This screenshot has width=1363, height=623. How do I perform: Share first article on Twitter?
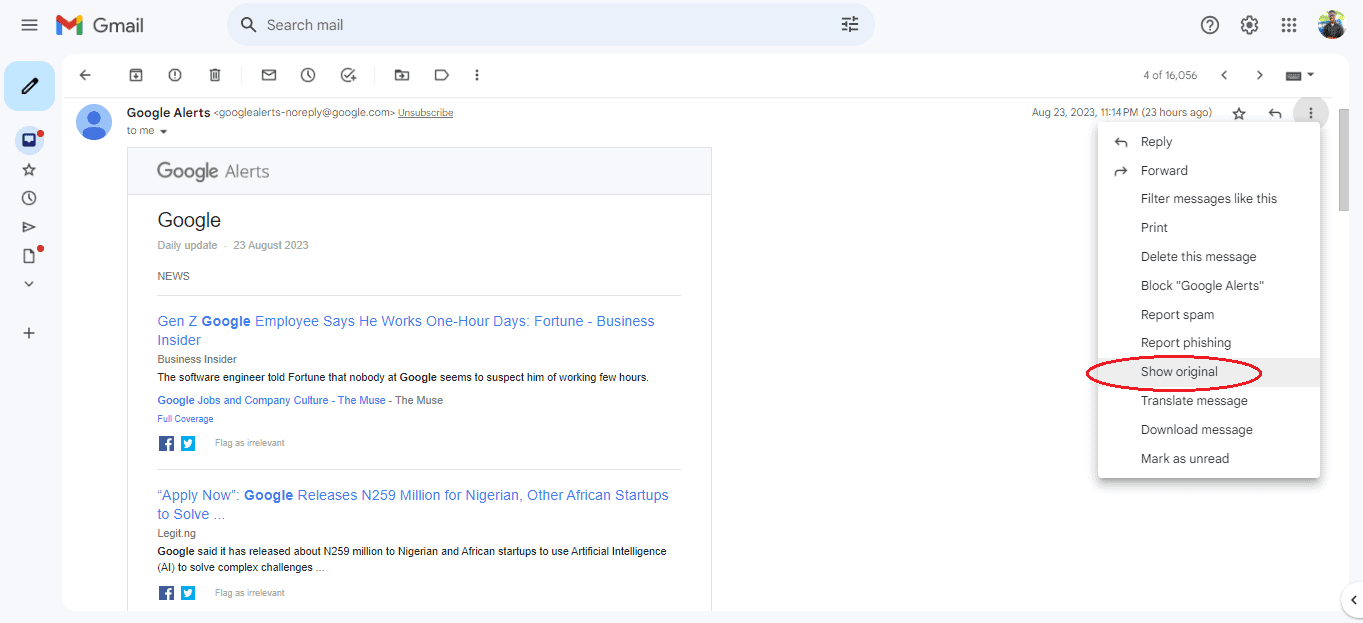[188, 443]
